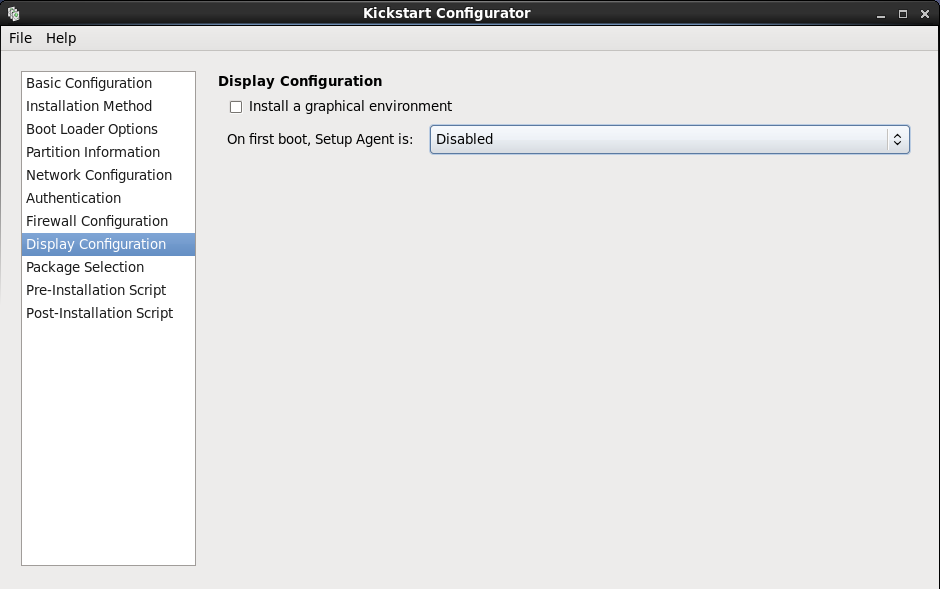Open Firewall Configuration section
940x589 pixels.
coord(97,221)
